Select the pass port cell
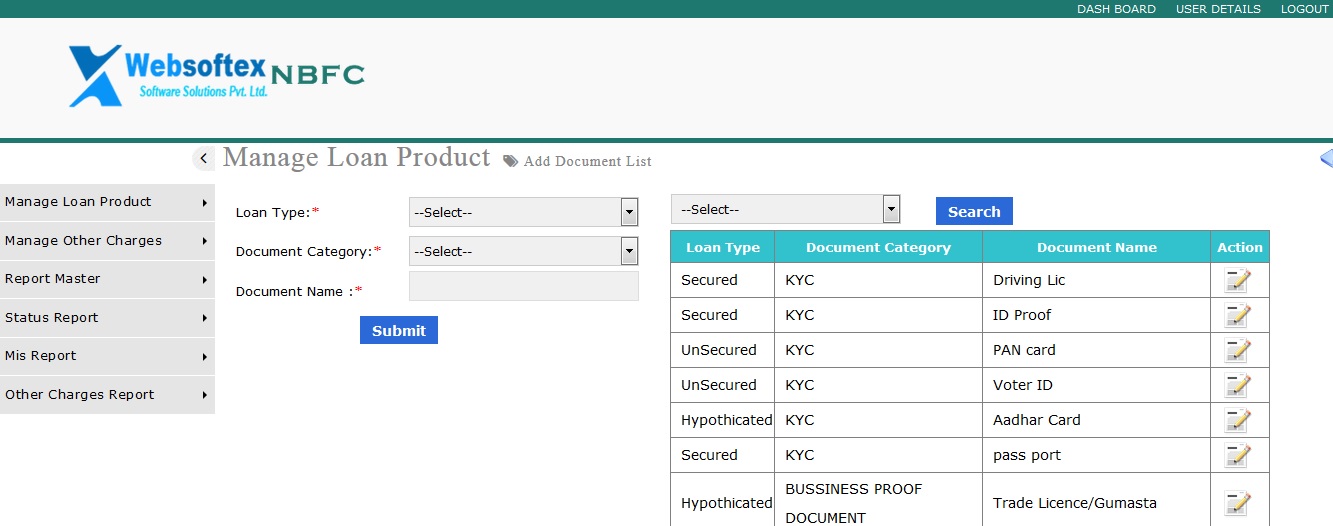 point(1097,455)
